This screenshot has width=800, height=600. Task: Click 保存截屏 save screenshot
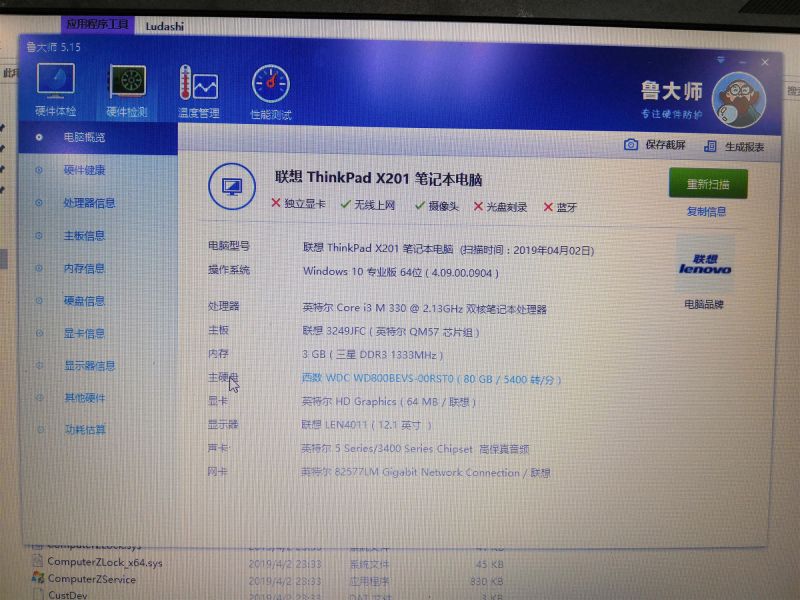pos(665,145)
